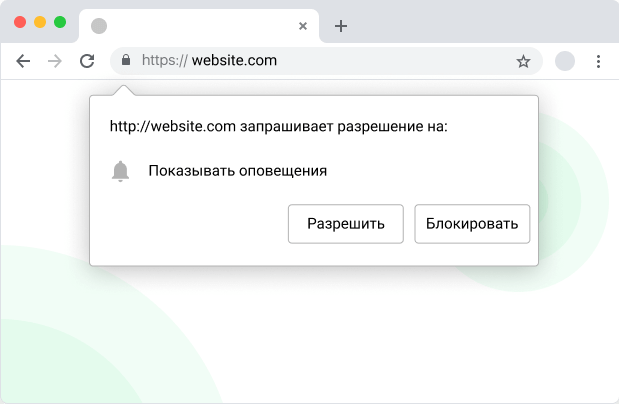Click the browser back arrow

24,61
